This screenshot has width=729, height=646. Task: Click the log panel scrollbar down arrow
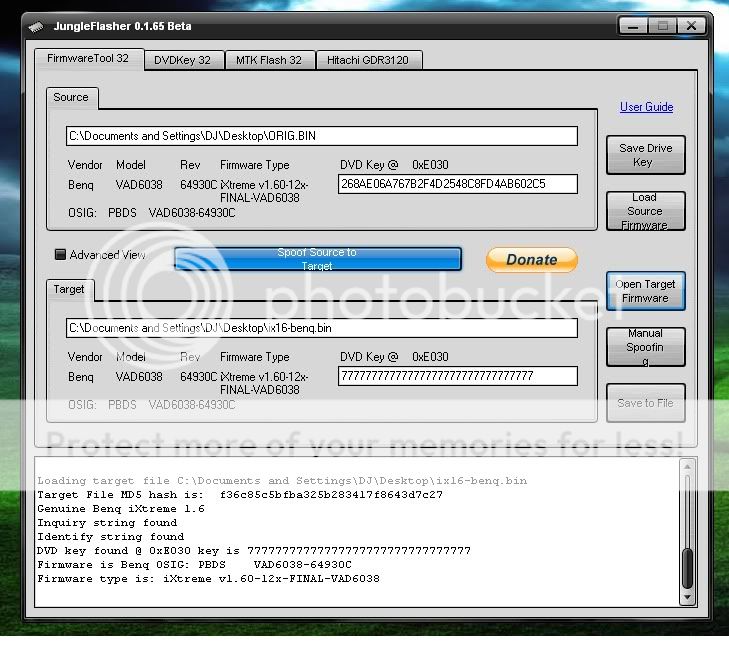pos(687,597)
